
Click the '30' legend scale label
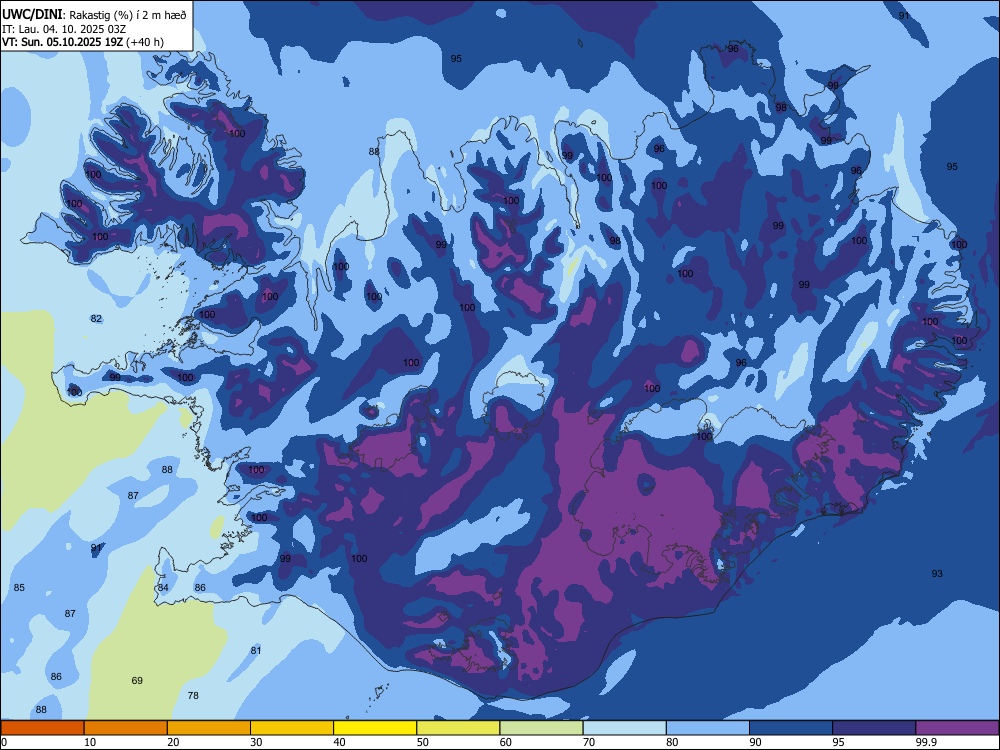pyautogui.click(x=256, y=742)
